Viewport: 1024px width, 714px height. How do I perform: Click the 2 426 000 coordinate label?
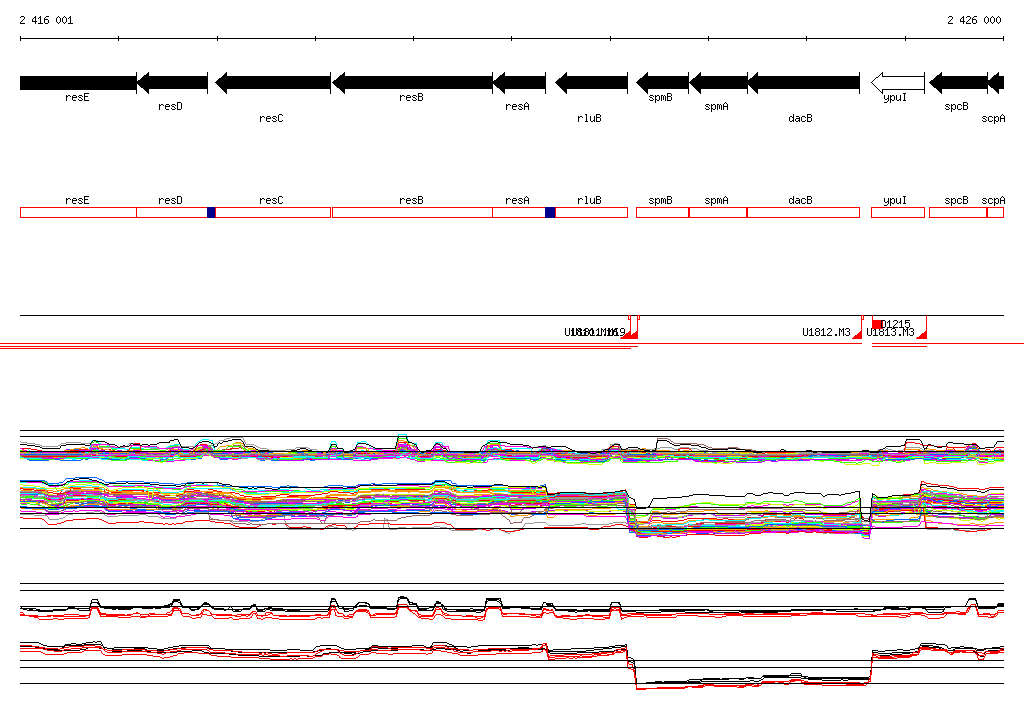click(974, 20)
